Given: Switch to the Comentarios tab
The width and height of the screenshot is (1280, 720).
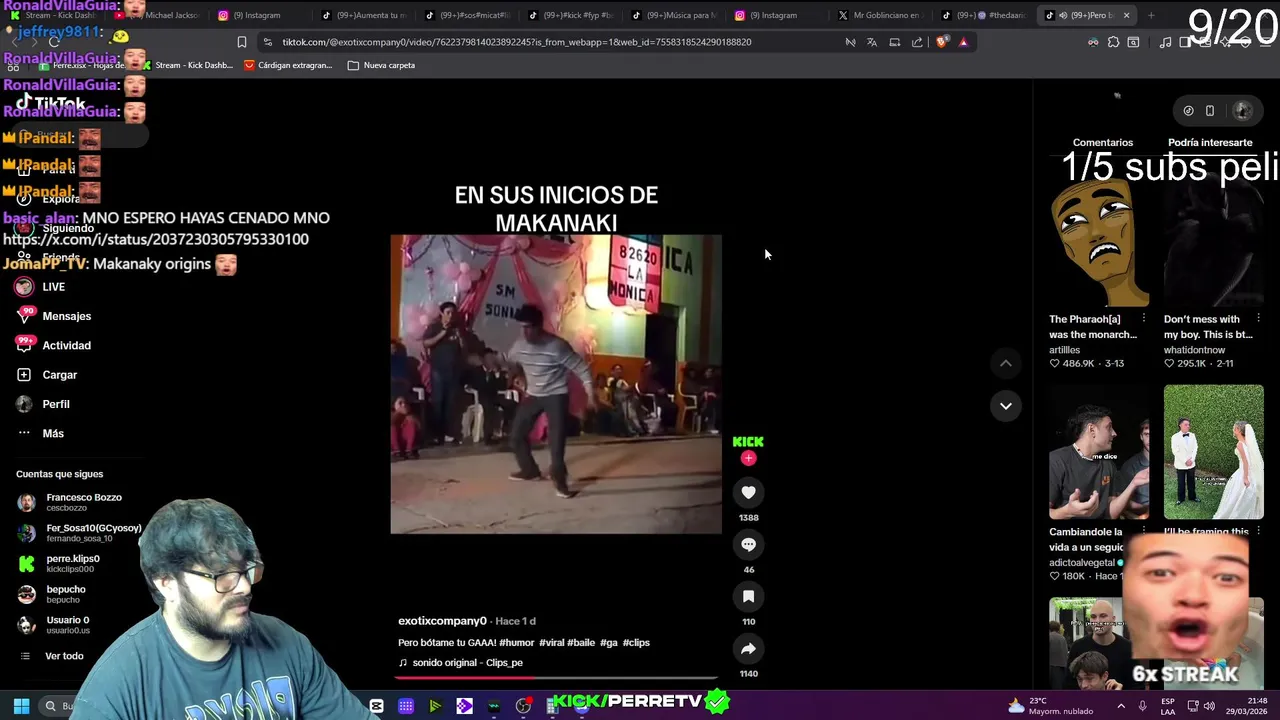Looking at the screenshot, I should tap(1102, 142).
